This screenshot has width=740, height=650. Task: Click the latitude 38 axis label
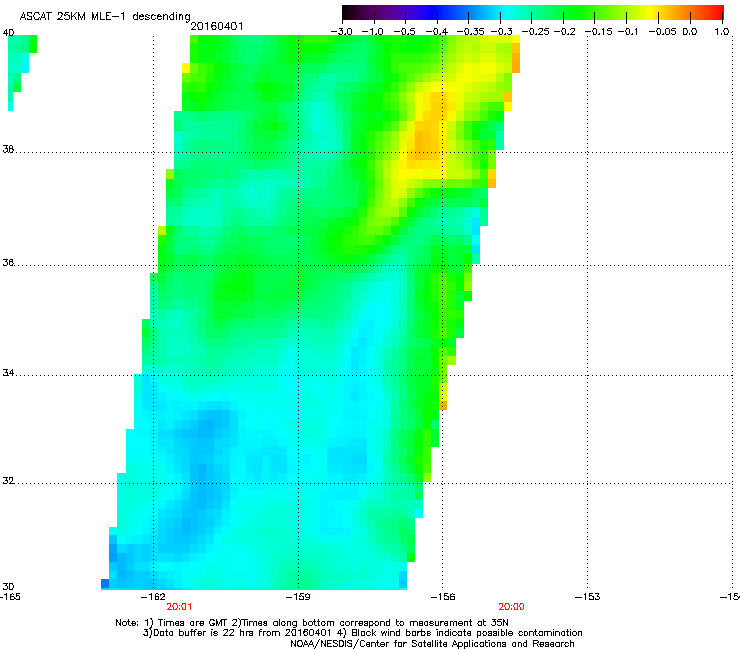(8, 149)
